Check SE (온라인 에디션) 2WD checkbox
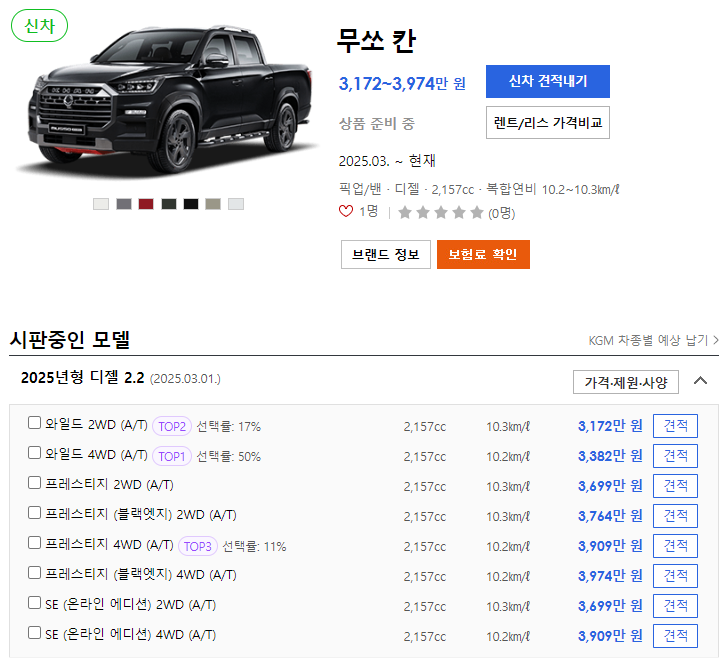The width and height of the screenshot is (727, 670). coord(34,603)
